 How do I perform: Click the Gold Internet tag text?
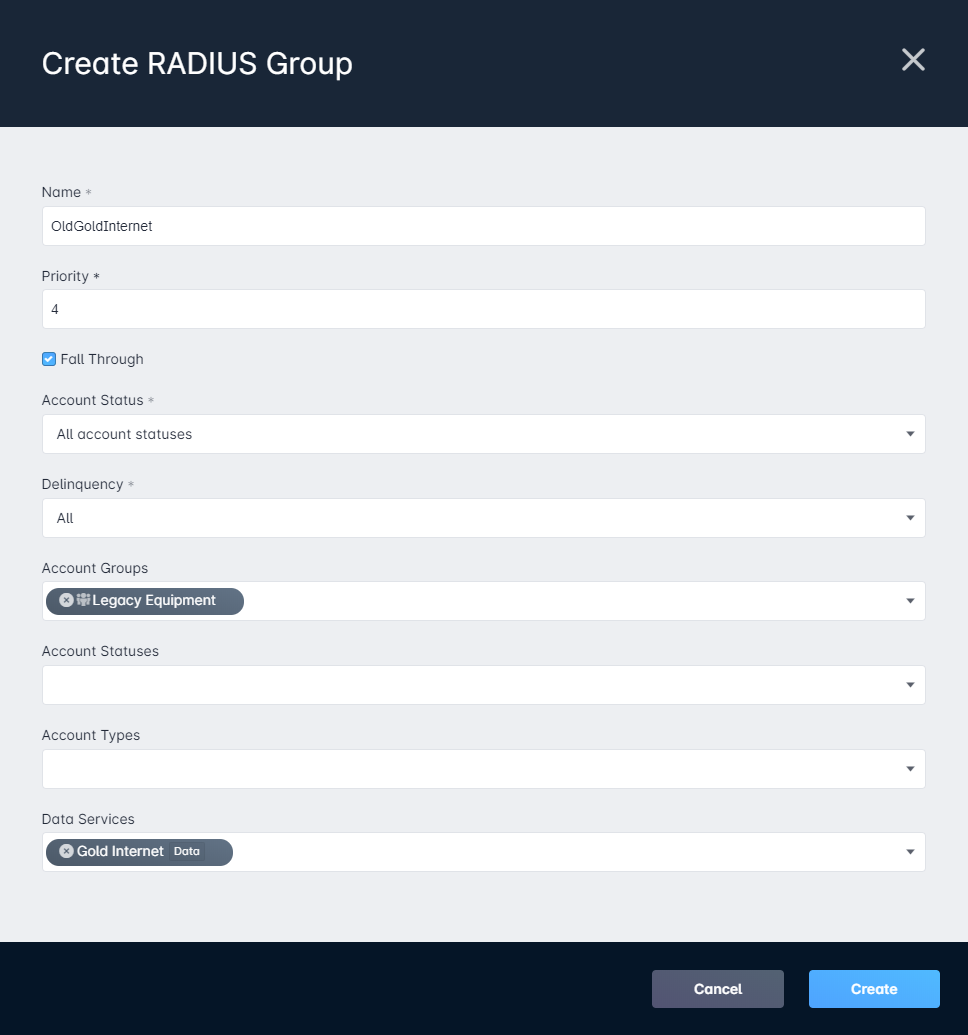tap(120, 851)
